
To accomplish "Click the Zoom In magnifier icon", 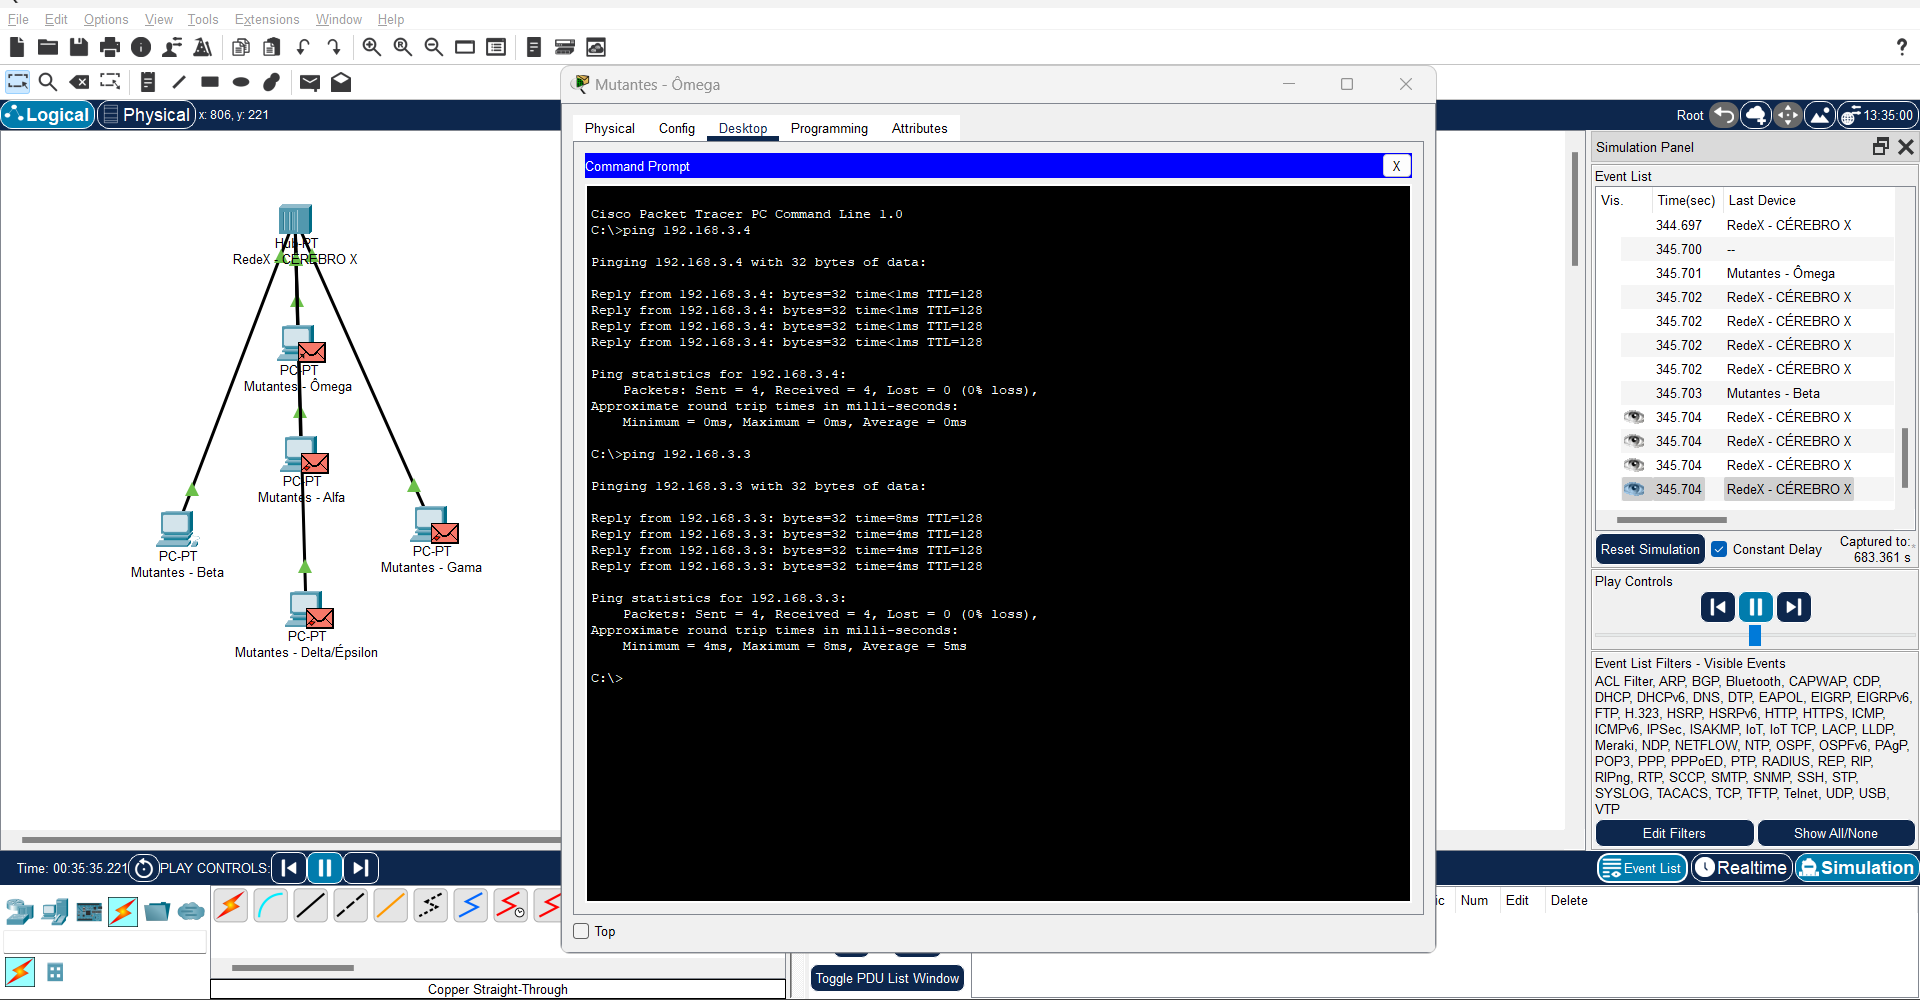I will pos(372,47).
